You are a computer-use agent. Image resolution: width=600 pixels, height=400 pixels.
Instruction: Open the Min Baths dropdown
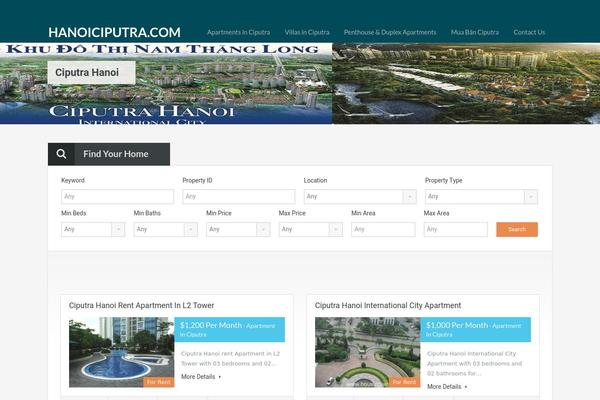click(166, 229)
